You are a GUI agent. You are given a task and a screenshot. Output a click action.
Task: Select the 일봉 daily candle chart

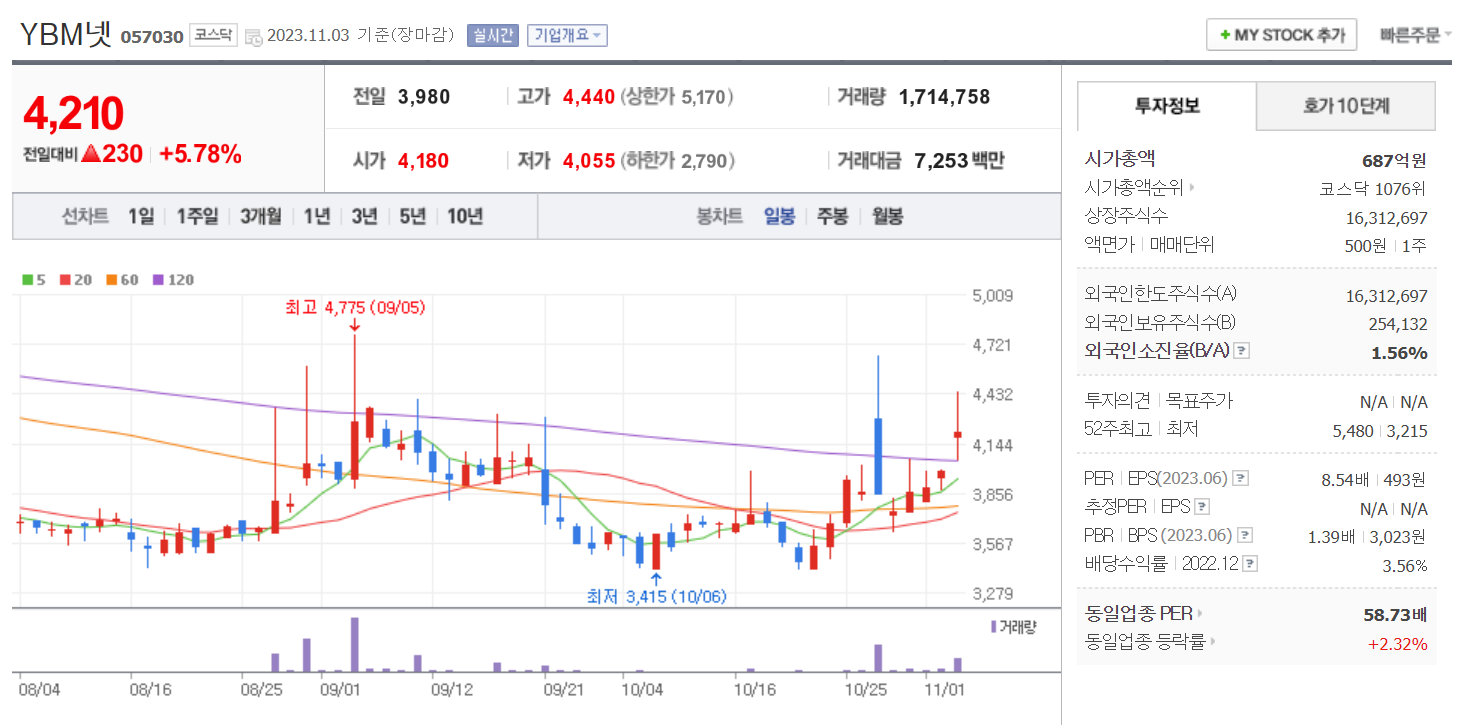point(779,216)
